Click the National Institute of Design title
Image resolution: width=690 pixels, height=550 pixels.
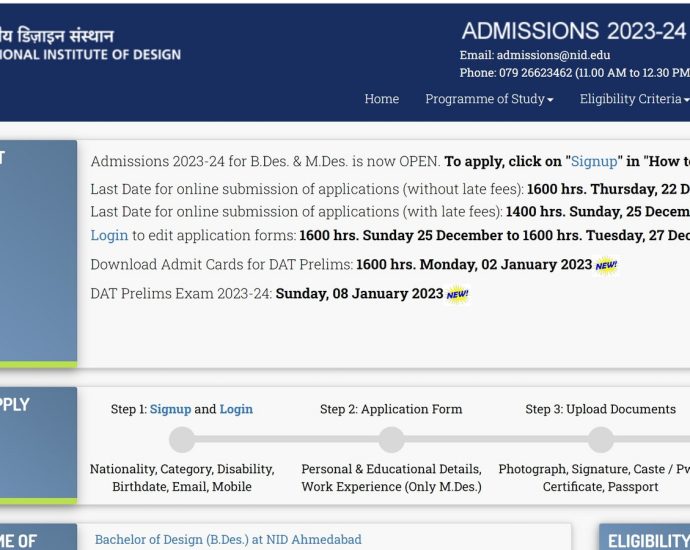pos(90,54)
